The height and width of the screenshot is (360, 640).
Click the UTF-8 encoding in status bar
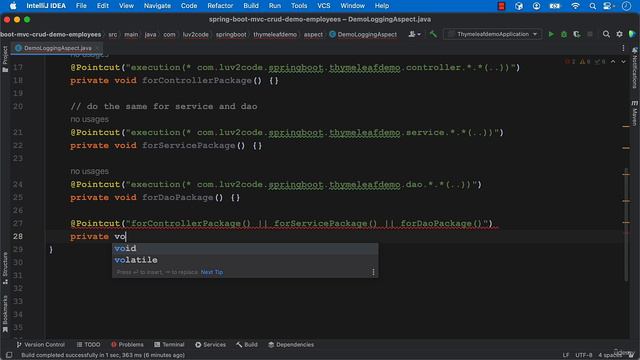pyautogui.click(x=584, y=355)
